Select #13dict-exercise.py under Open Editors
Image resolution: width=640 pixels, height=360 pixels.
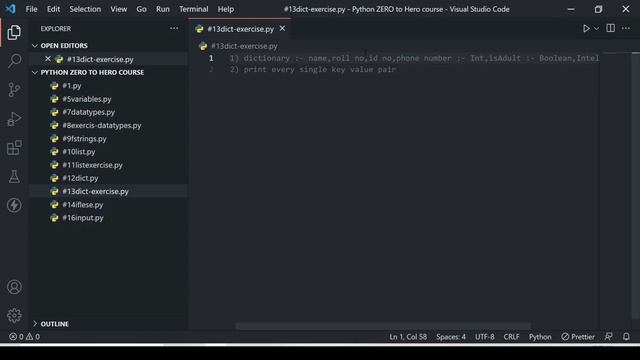click(x=109, y=59)
